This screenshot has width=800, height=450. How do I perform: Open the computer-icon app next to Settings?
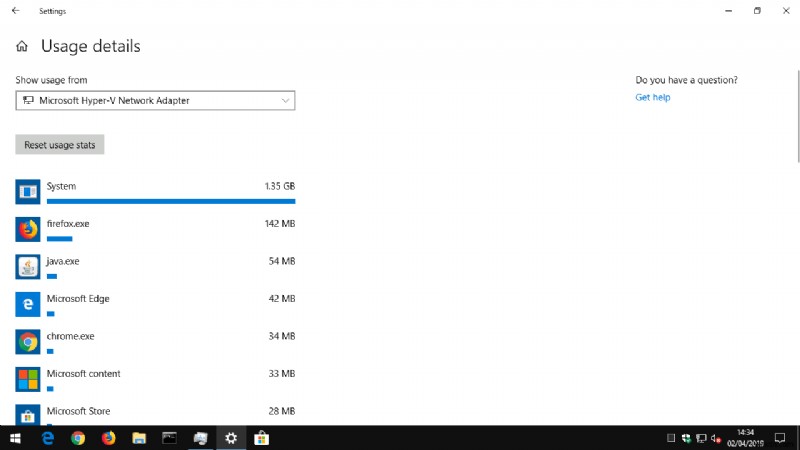pos(201,438)
